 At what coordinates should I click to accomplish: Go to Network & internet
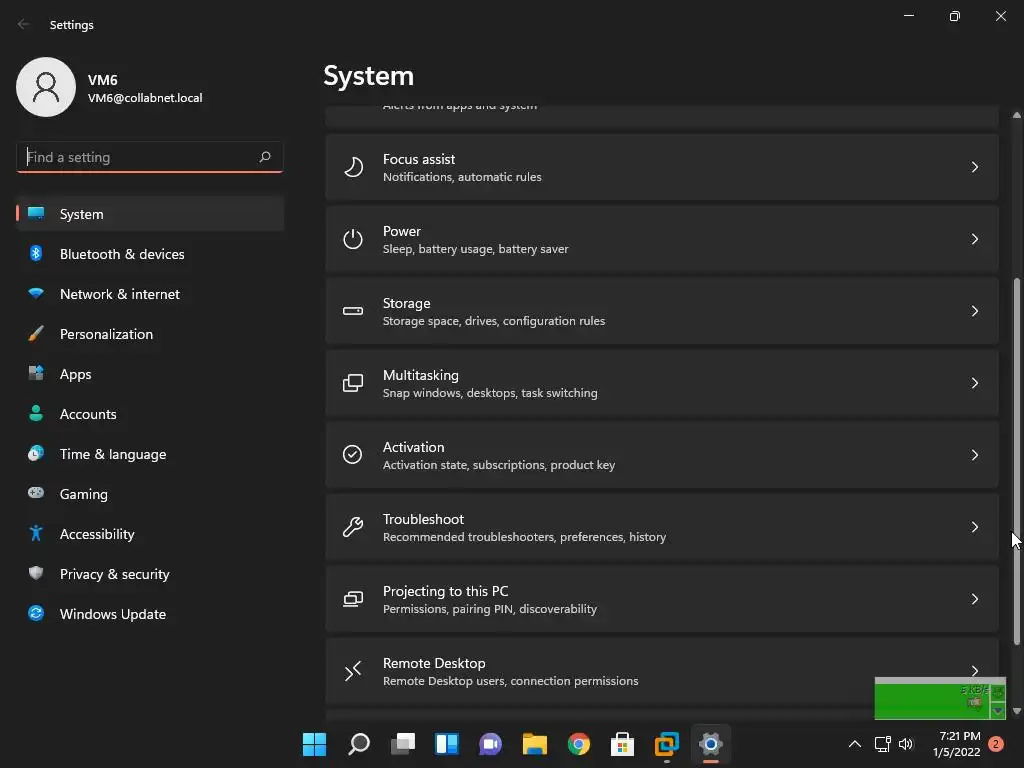click(x=150, y=293)
